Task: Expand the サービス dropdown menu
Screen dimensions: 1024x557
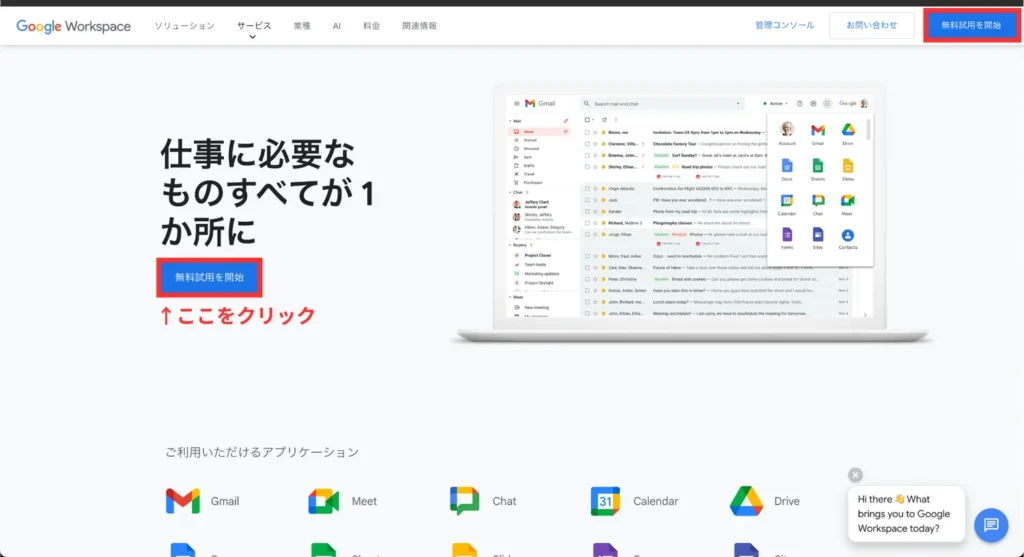Action: coord(254,27)
